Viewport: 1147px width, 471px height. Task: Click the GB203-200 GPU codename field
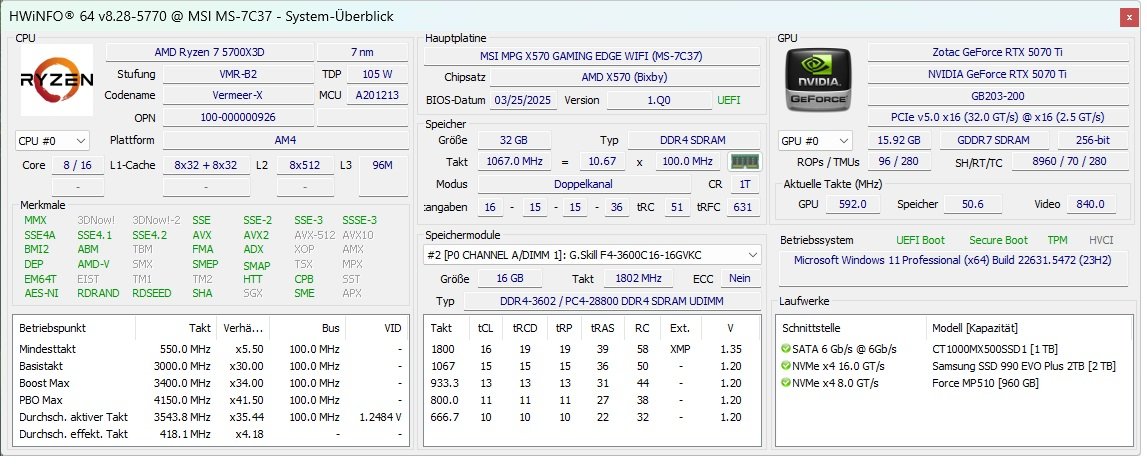(x=999, y=96)
